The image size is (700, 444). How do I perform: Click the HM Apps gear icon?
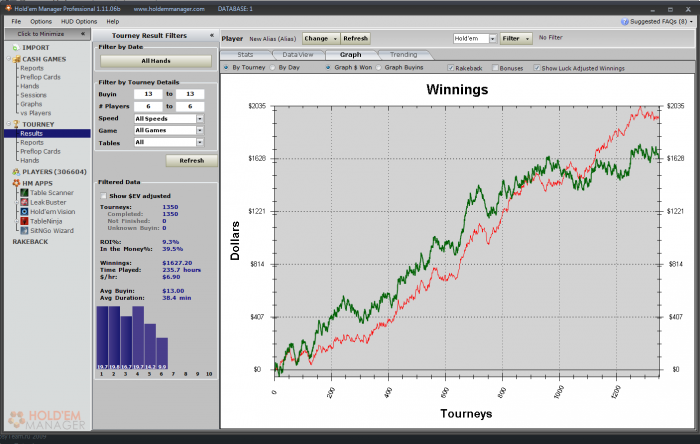click(x=17, y=183)
